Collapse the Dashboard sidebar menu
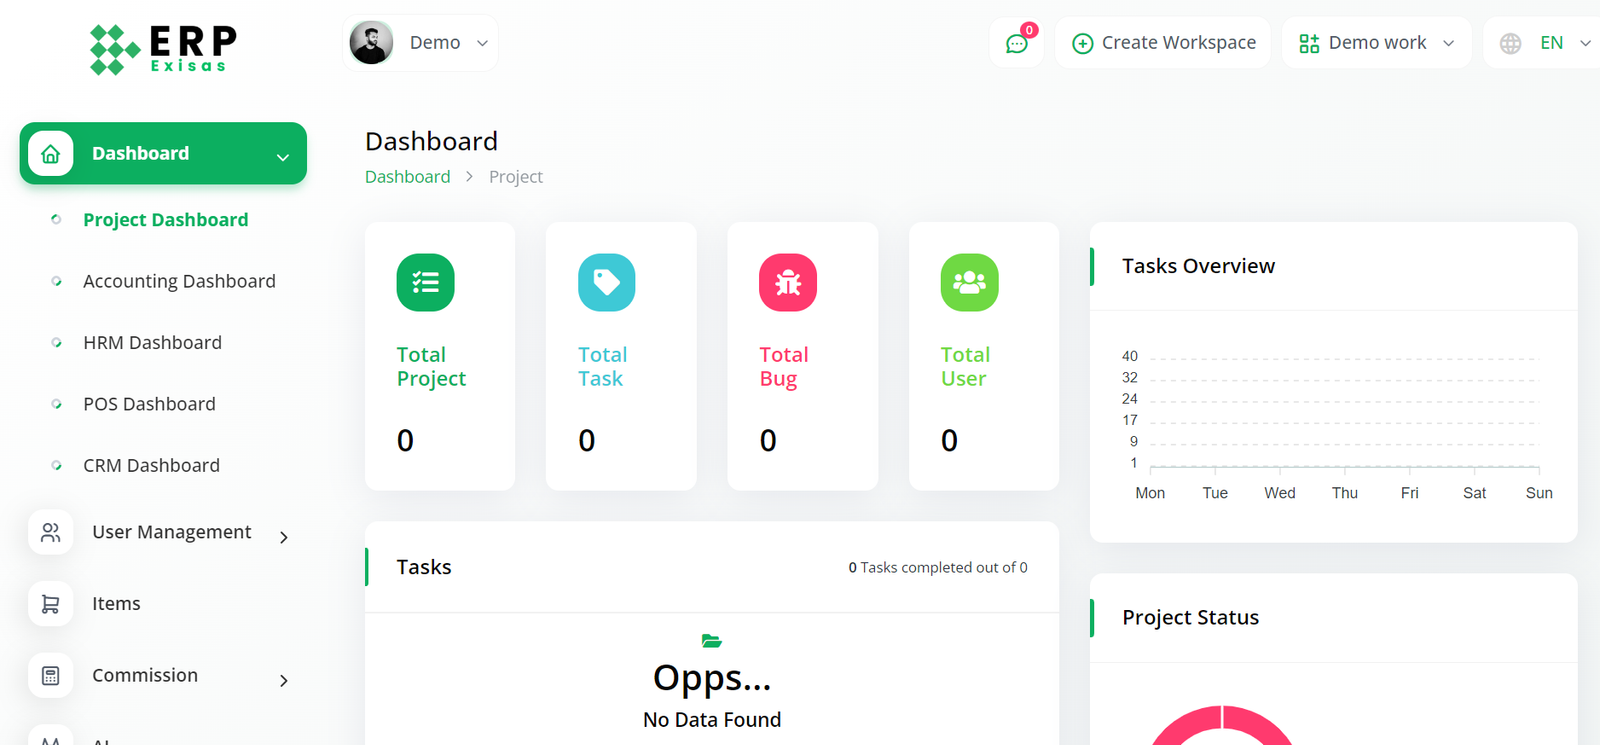Screen dimensions: 1600x745 [283, 157]
